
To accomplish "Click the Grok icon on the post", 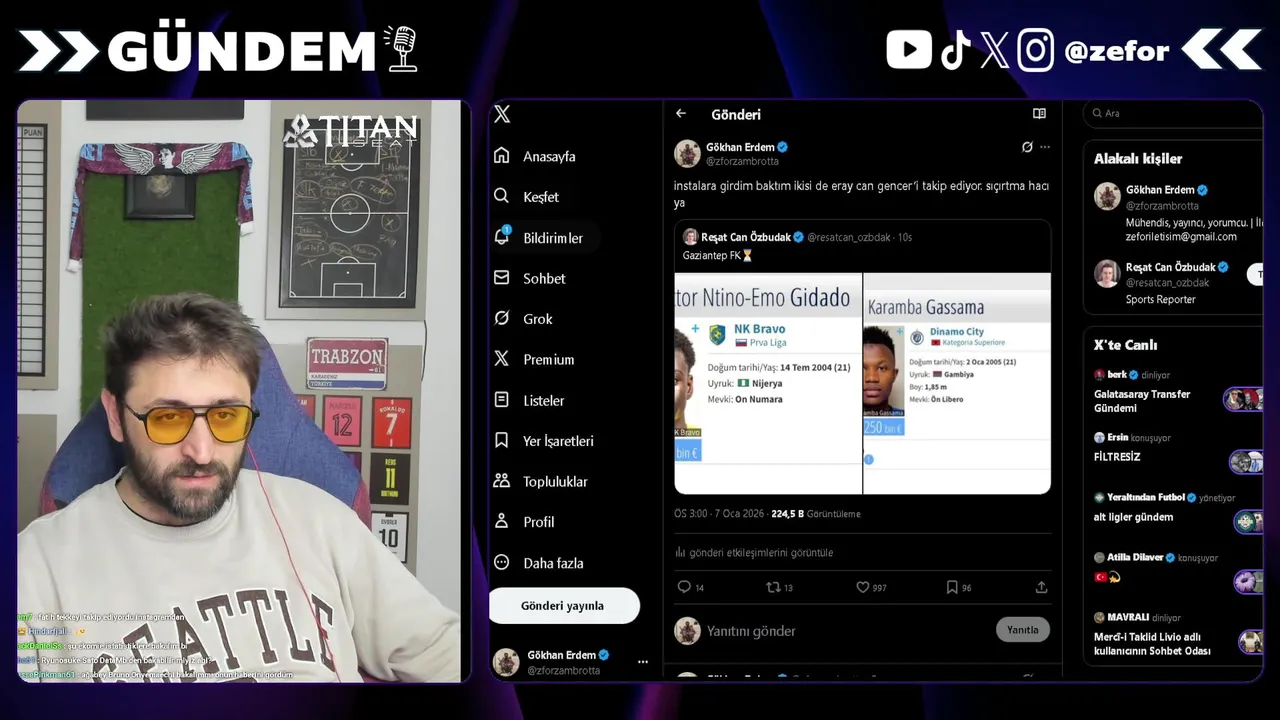I will pyautogui.click(x=1027, y=147).
